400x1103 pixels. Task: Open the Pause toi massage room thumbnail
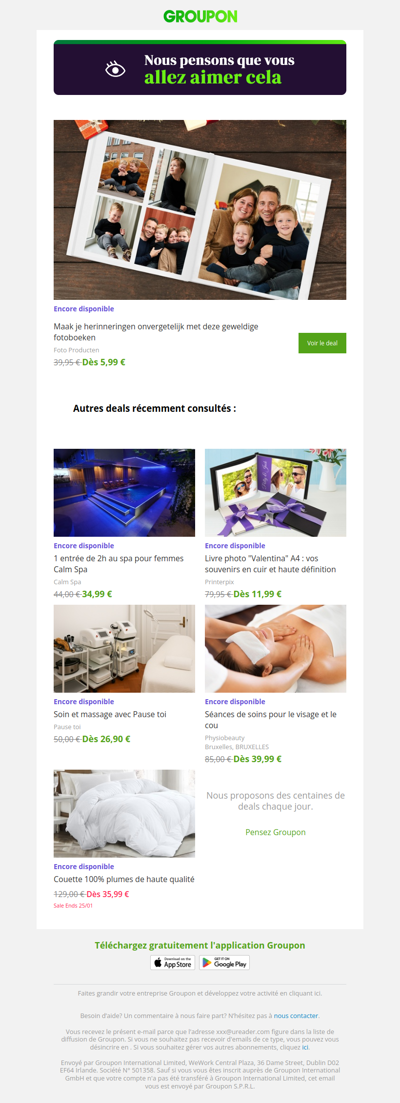(x=124, y=649)
